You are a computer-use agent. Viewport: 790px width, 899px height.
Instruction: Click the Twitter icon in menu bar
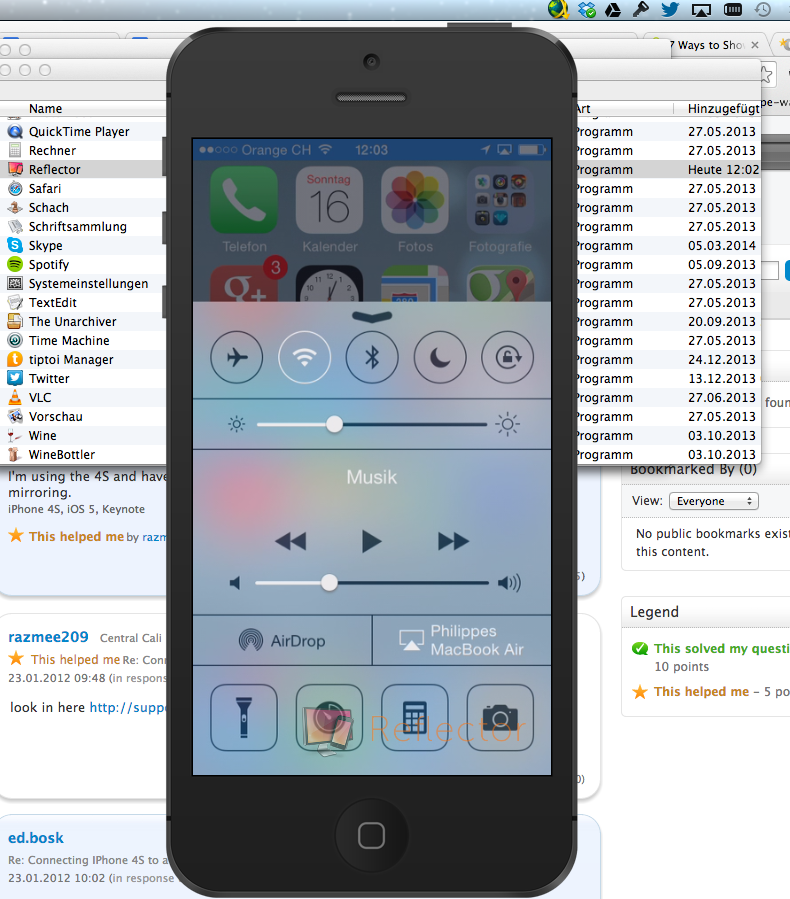pyautogui.click(x=670, y=10)
